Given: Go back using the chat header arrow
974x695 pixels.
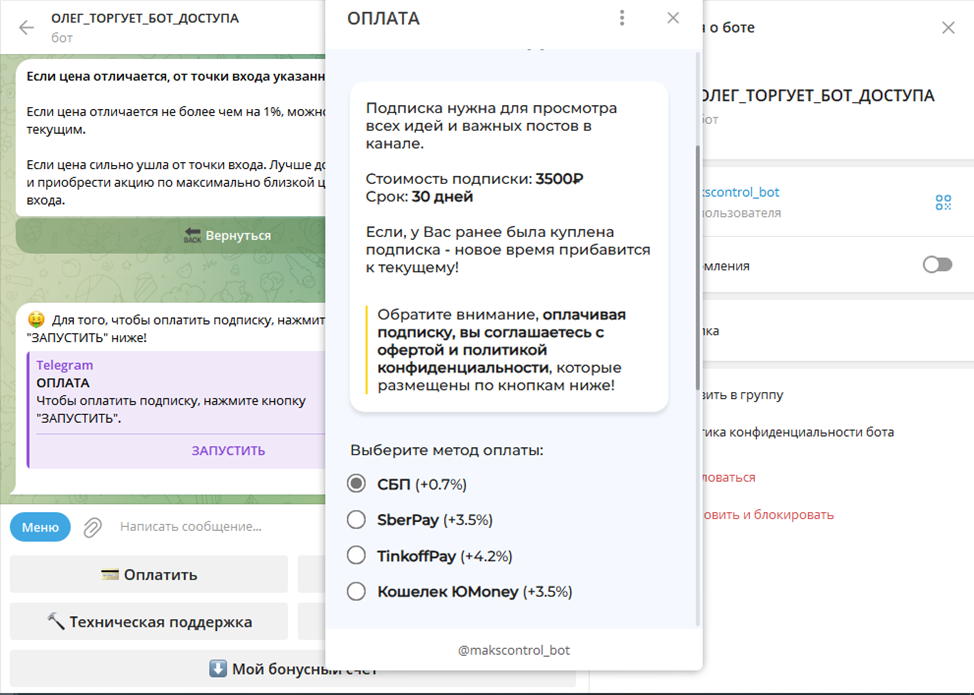Looking at the screenshot, I should tap(26, 27).
